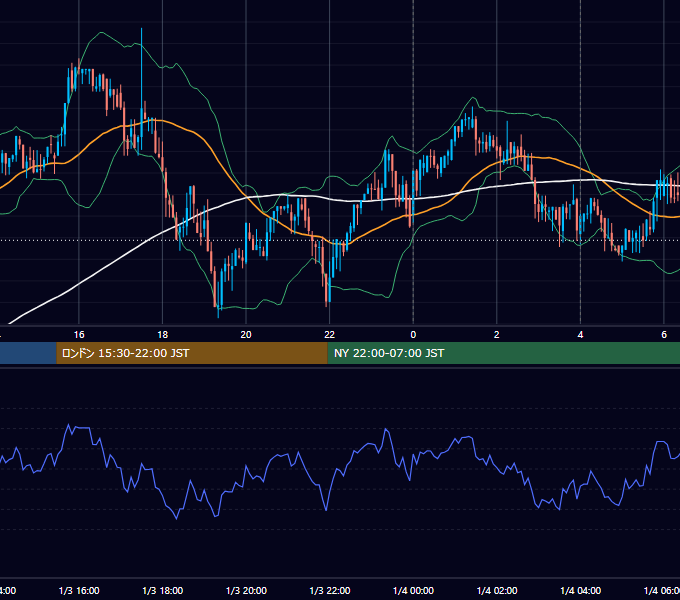680x600 pixels.
Task: Click the NY 22:00-07:00 JST session bar
Action: point(503,353)
